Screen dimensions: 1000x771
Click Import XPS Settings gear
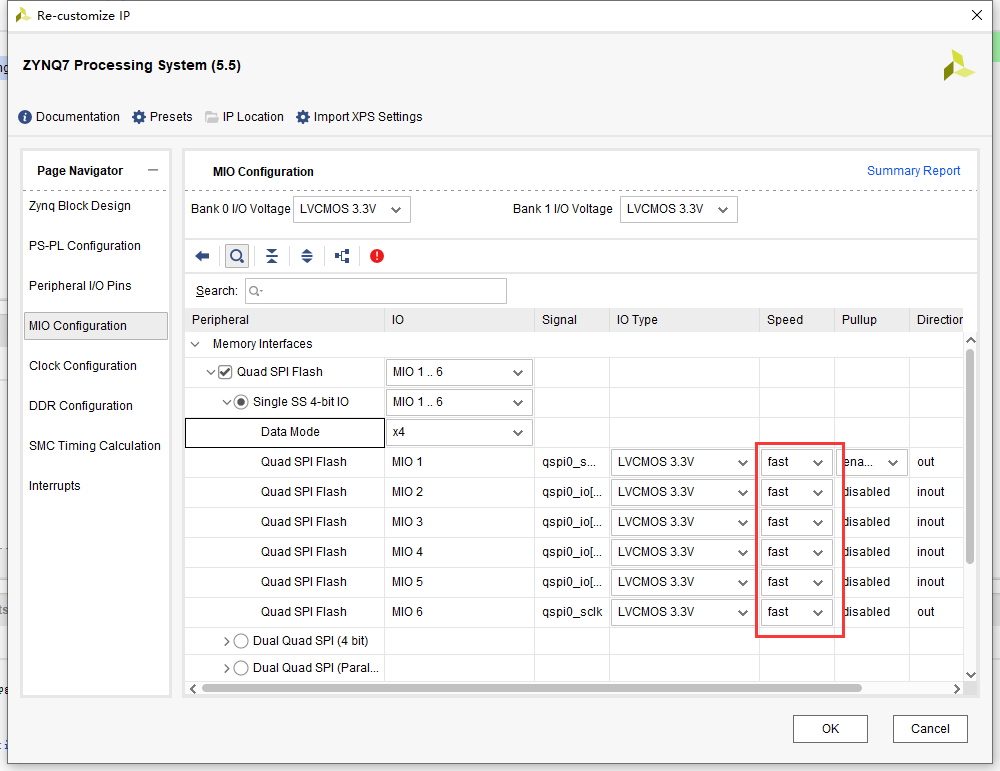[x=359, y=117]
